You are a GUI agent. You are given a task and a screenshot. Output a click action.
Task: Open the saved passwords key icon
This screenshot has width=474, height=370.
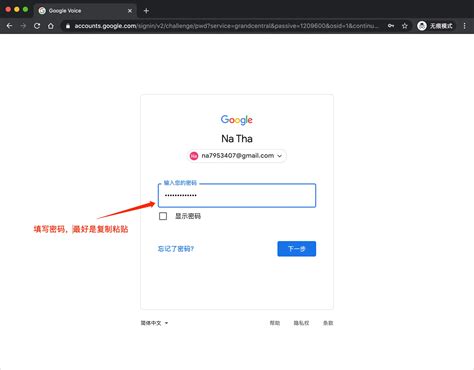tap(391, 26)
